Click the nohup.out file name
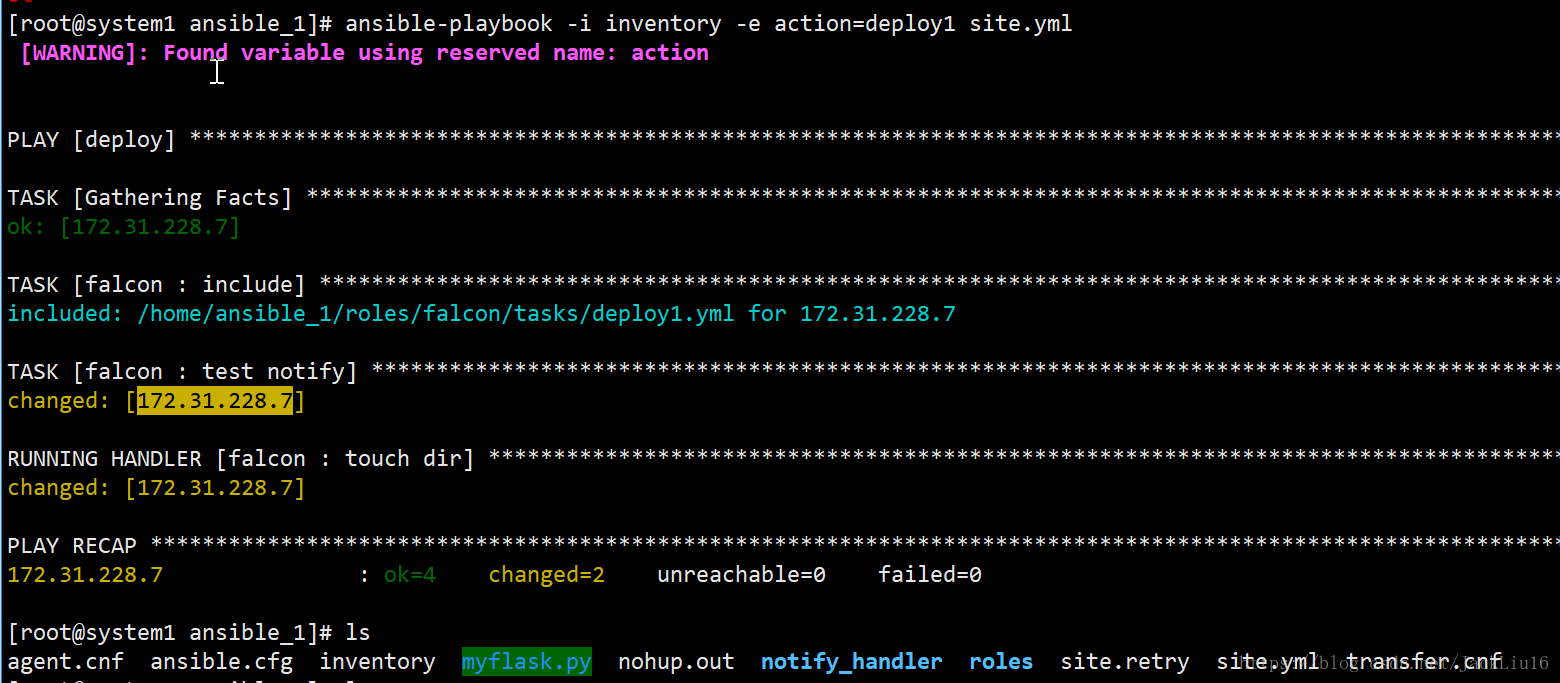 pyautogui.click(x=677, y=662)
